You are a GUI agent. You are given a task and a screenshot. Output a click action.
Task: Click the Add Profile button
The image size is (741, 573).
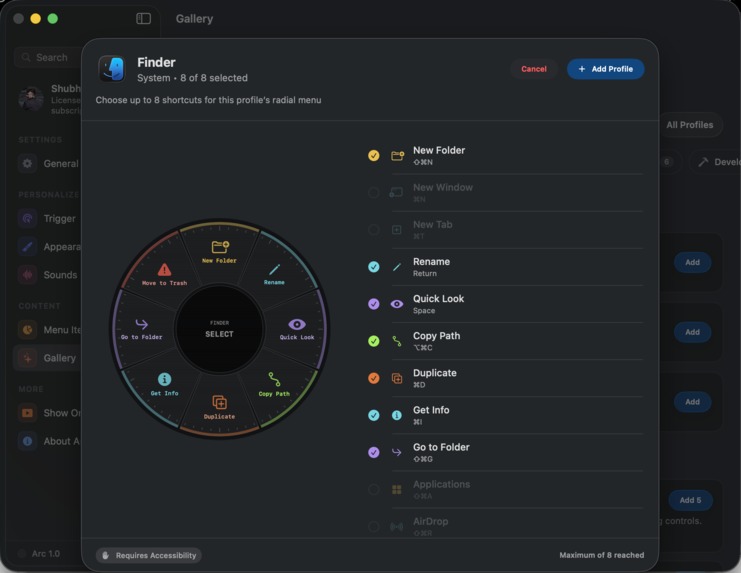pos(605,69)
